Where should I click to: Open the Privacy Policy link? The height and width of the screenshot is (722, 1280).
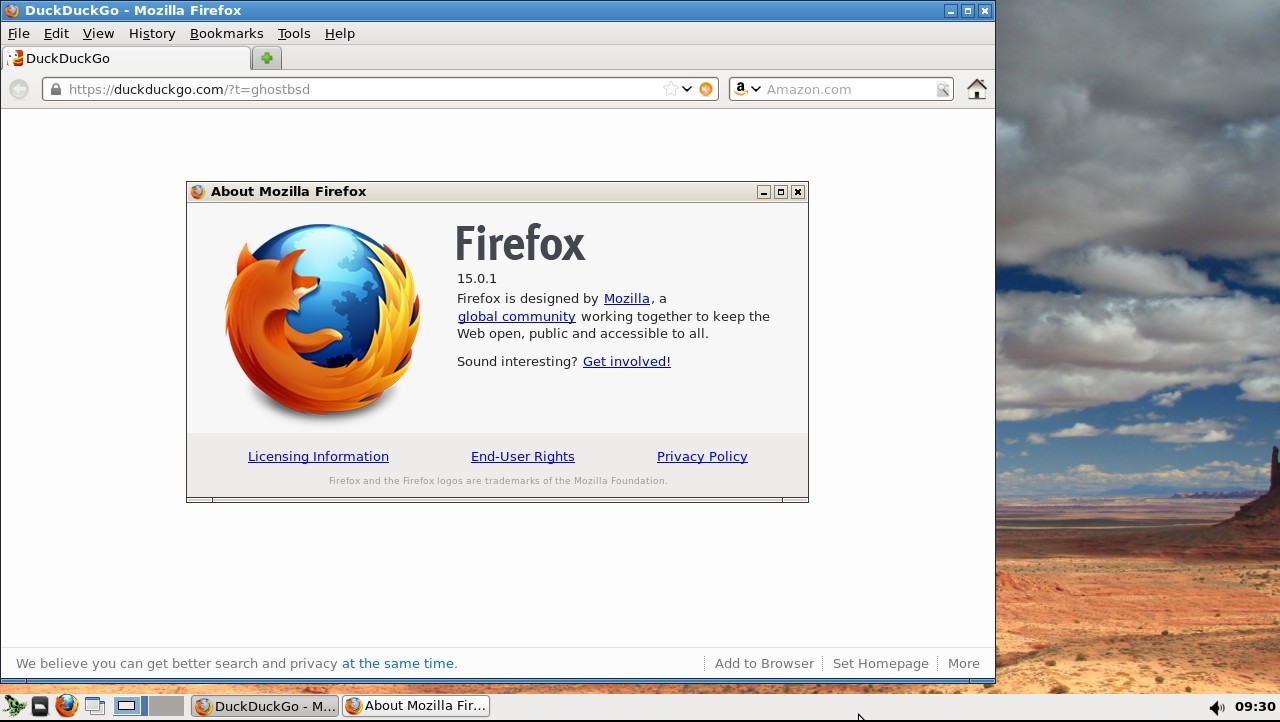tap(702, 456)
